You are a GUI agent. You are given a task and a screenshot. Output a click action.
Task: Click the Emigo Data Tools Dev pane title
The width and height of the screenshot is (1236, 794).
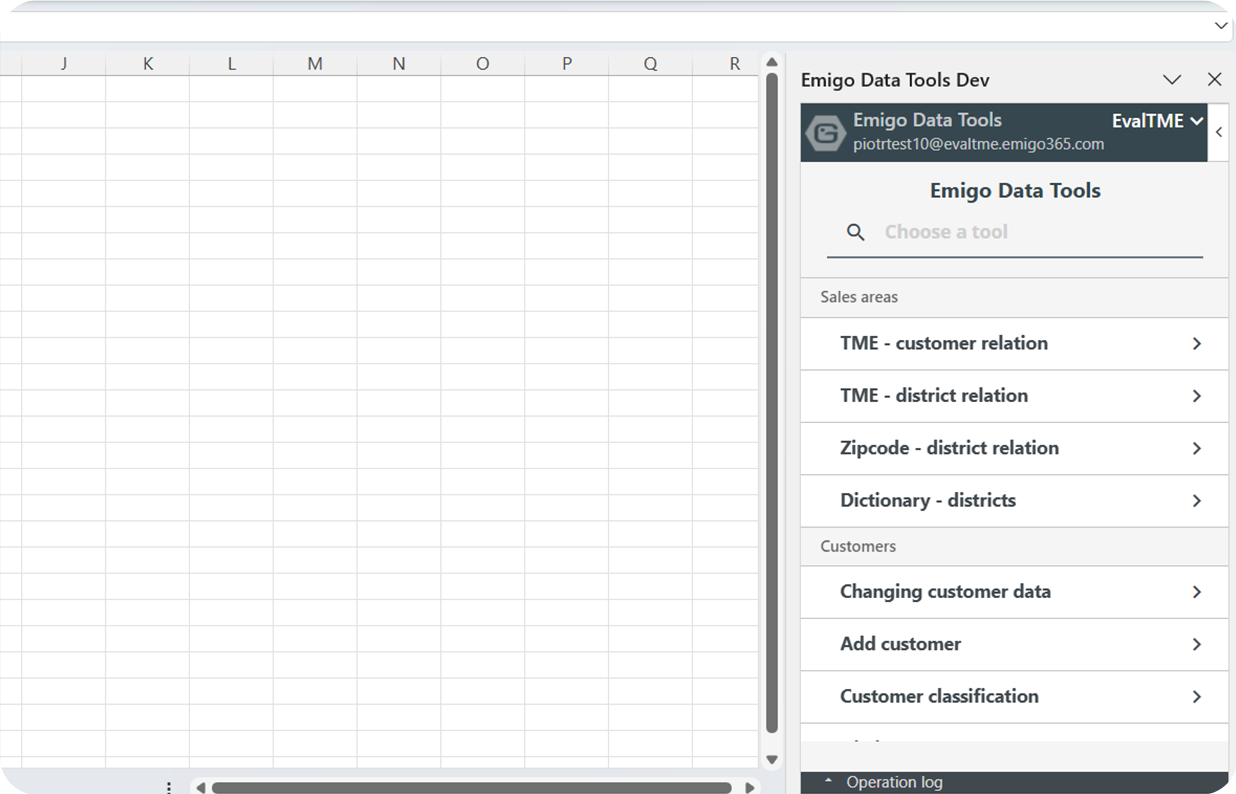[895, 80]
